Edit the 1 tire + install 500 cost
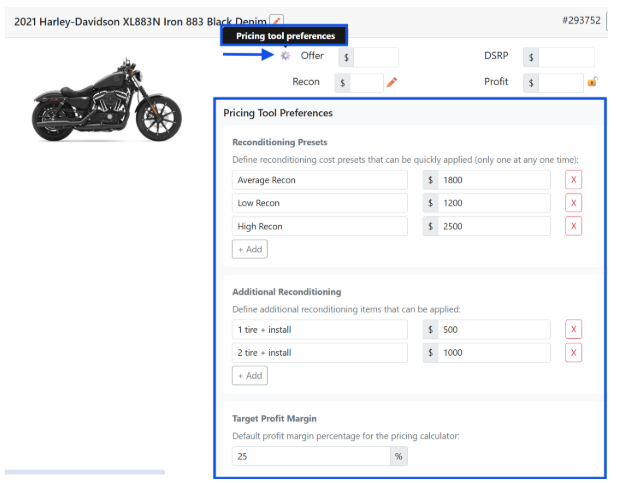This screenshot has height=483, width=638. [494, 330]
